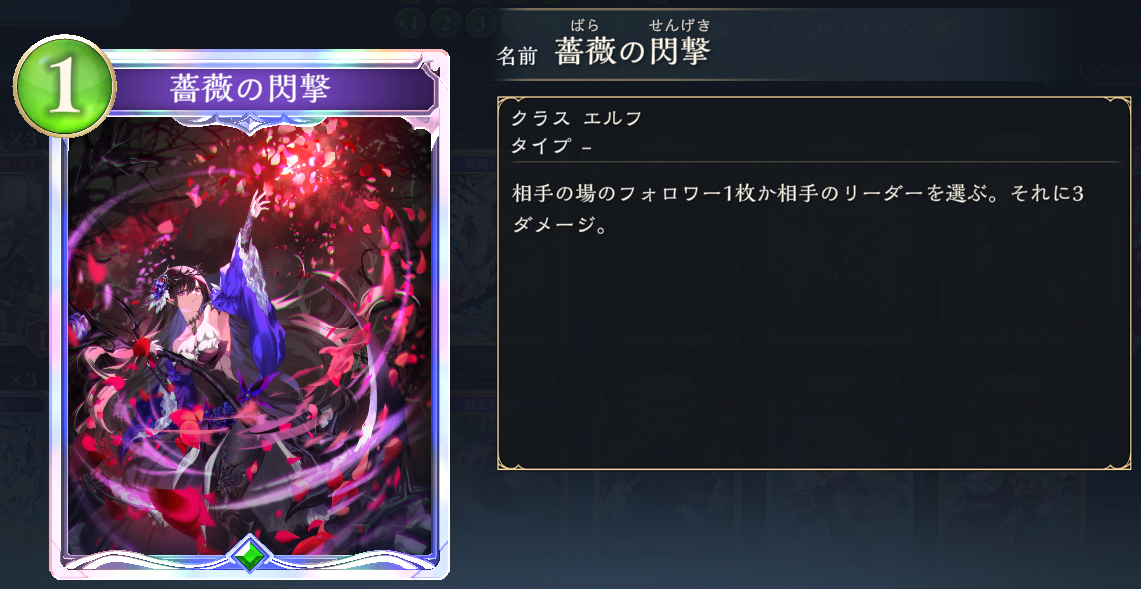Viewport: 1141px width, 589px height.
Task: Click the タイプ type line
Action: click(x=552, y=146)
